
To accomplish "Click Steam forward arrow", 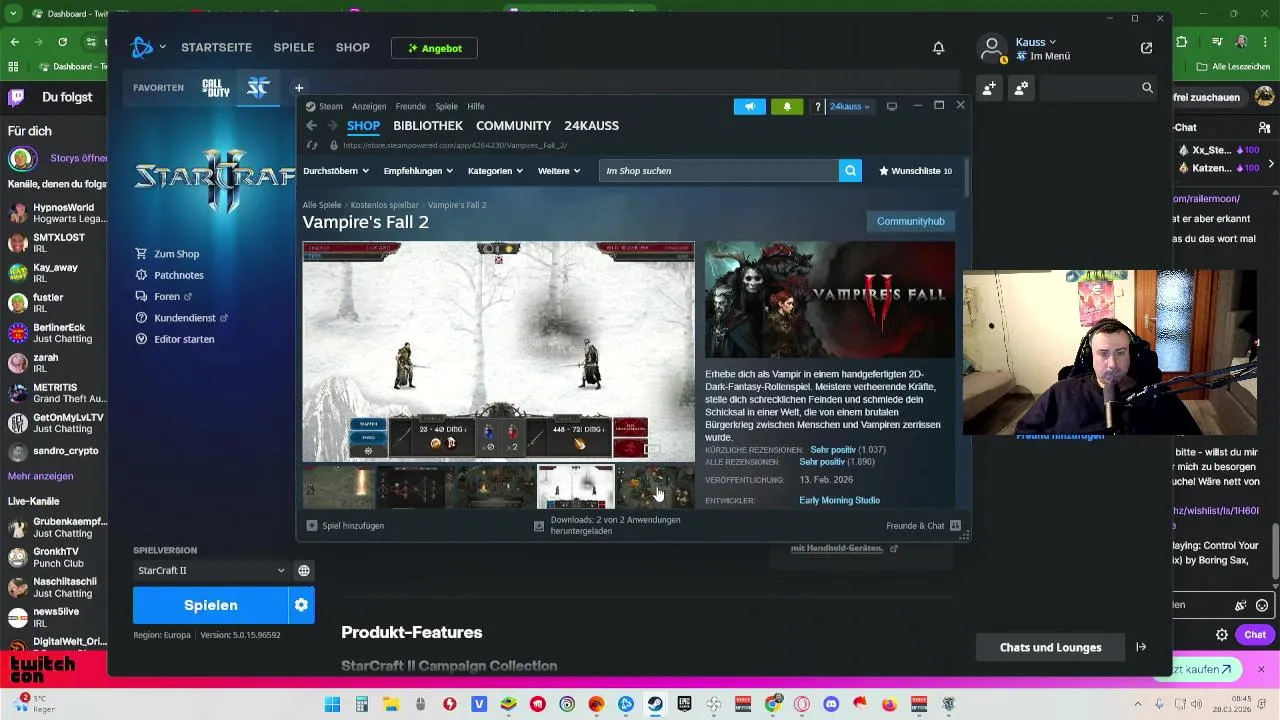I will click(x=332, y=125).
